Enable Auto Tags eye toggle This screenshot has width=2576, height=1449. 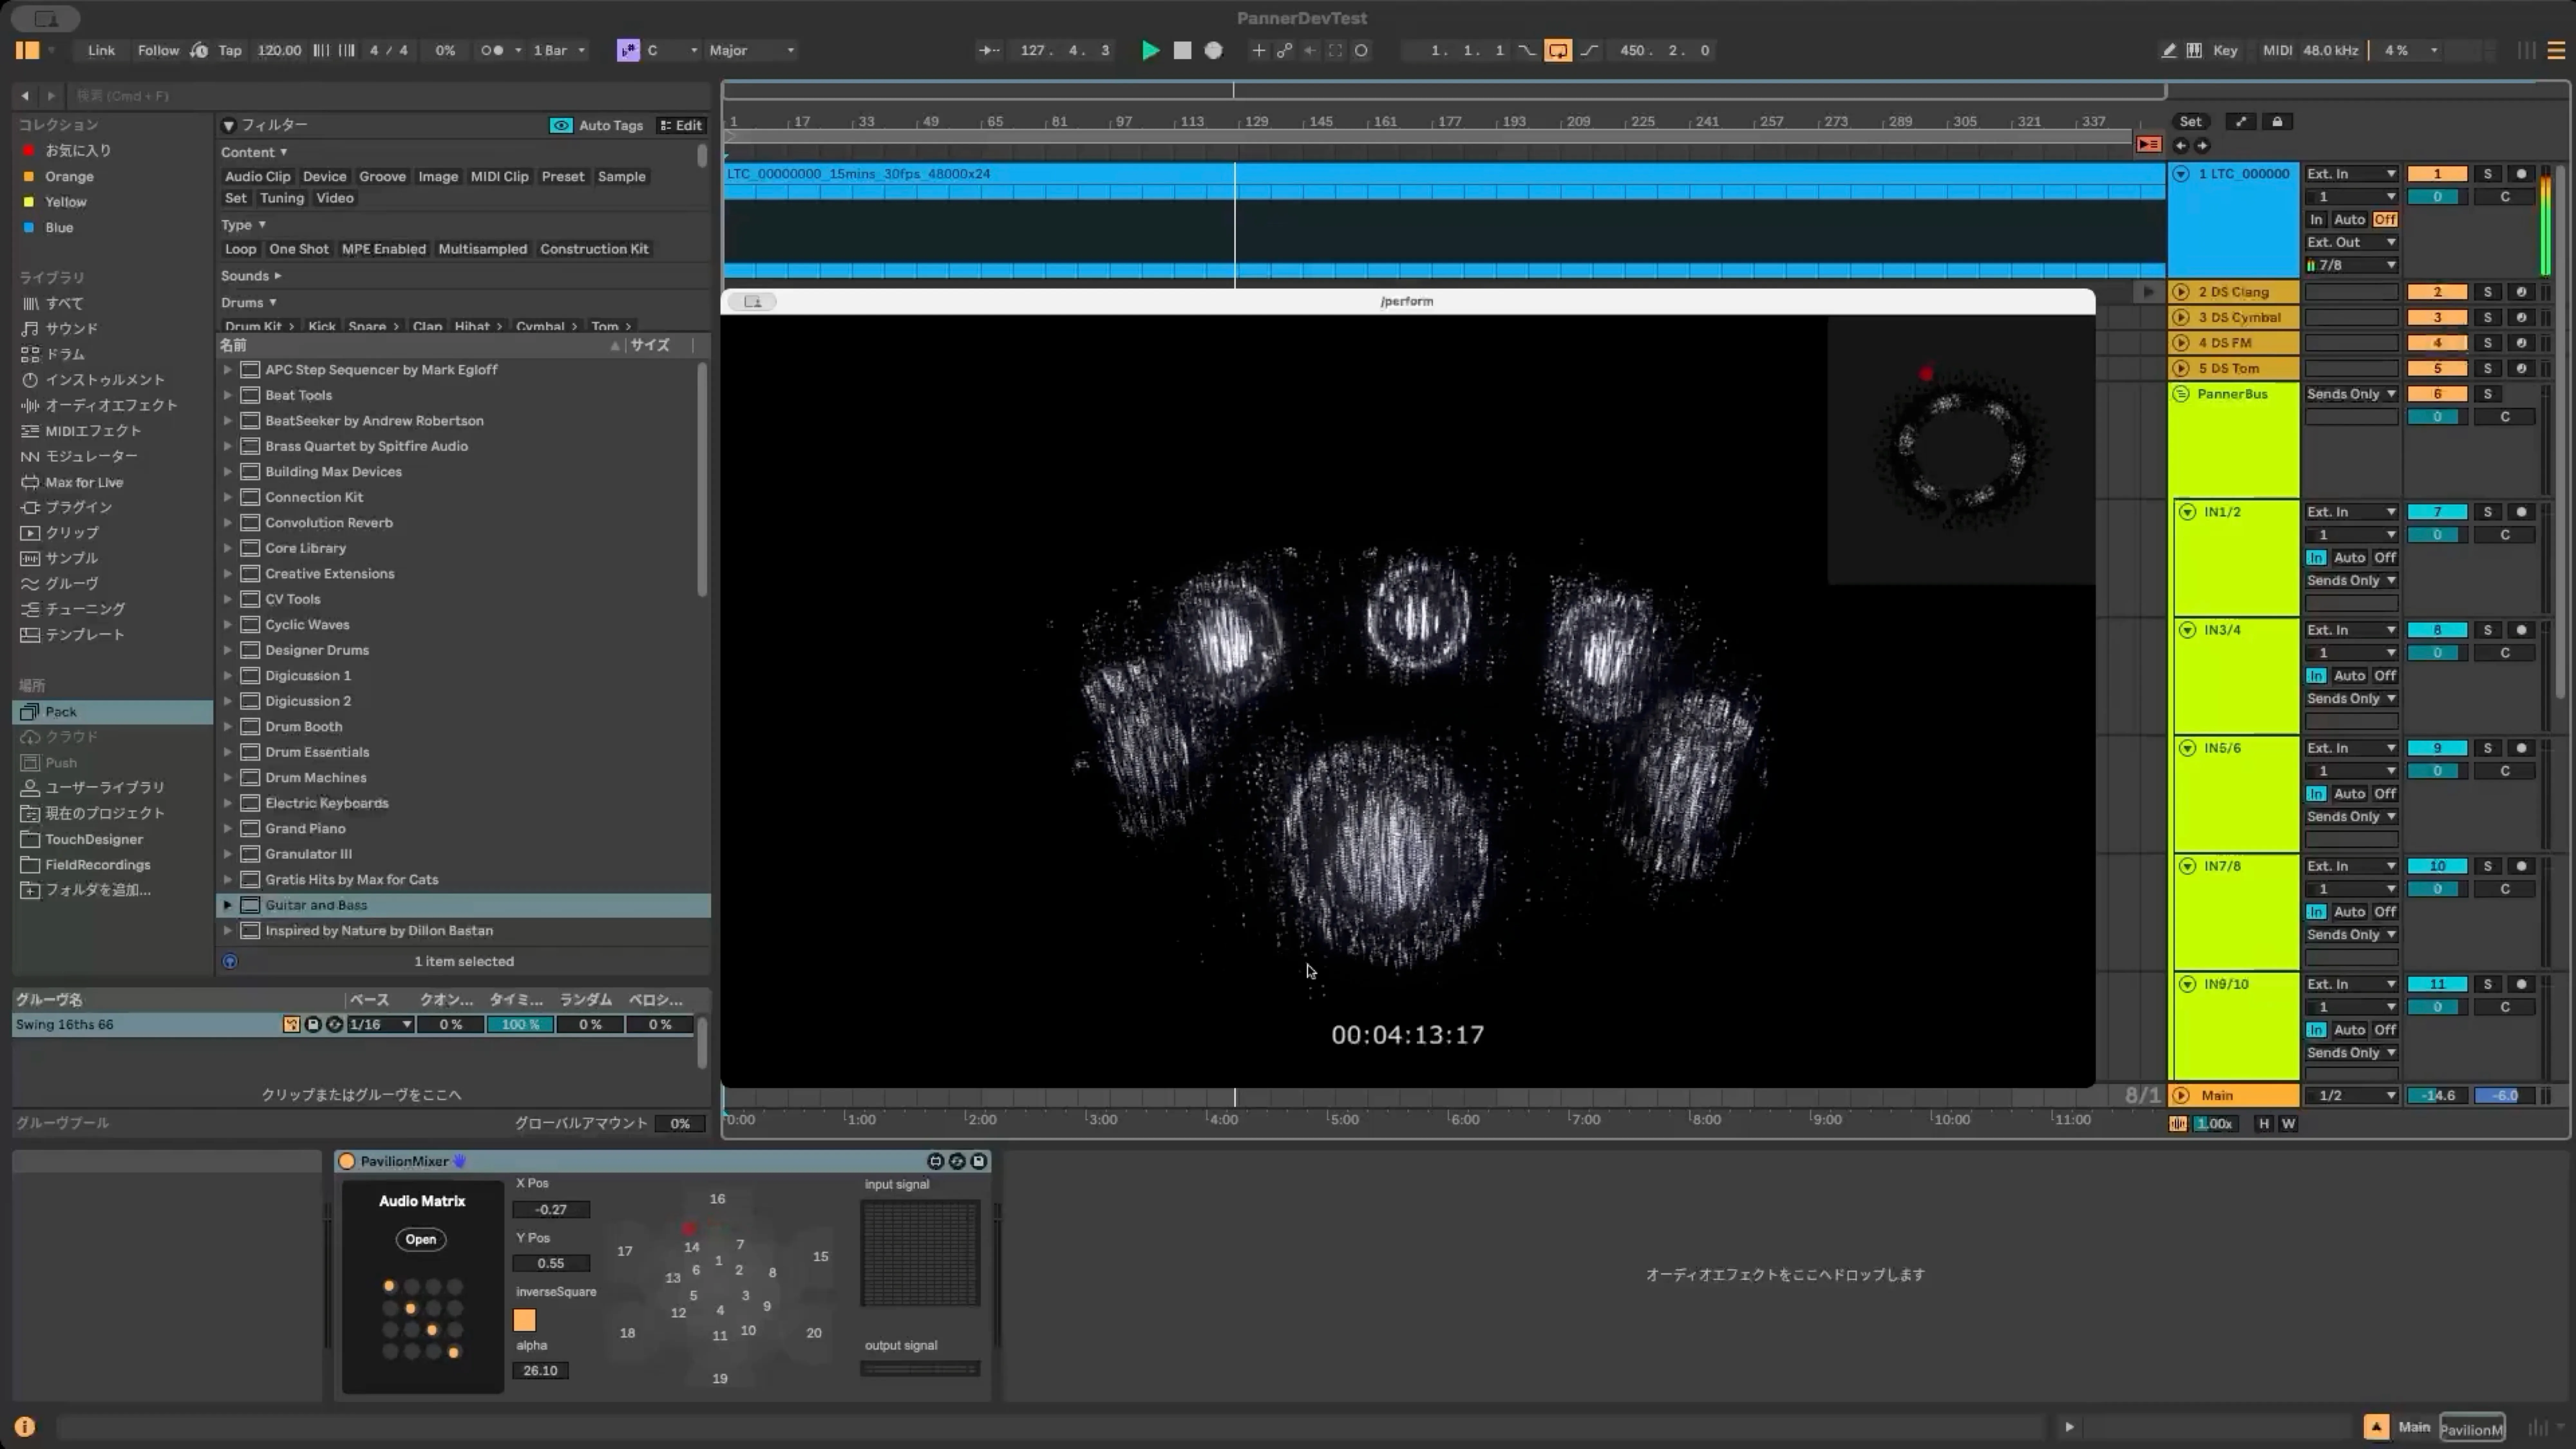click(x=561, y=125)
